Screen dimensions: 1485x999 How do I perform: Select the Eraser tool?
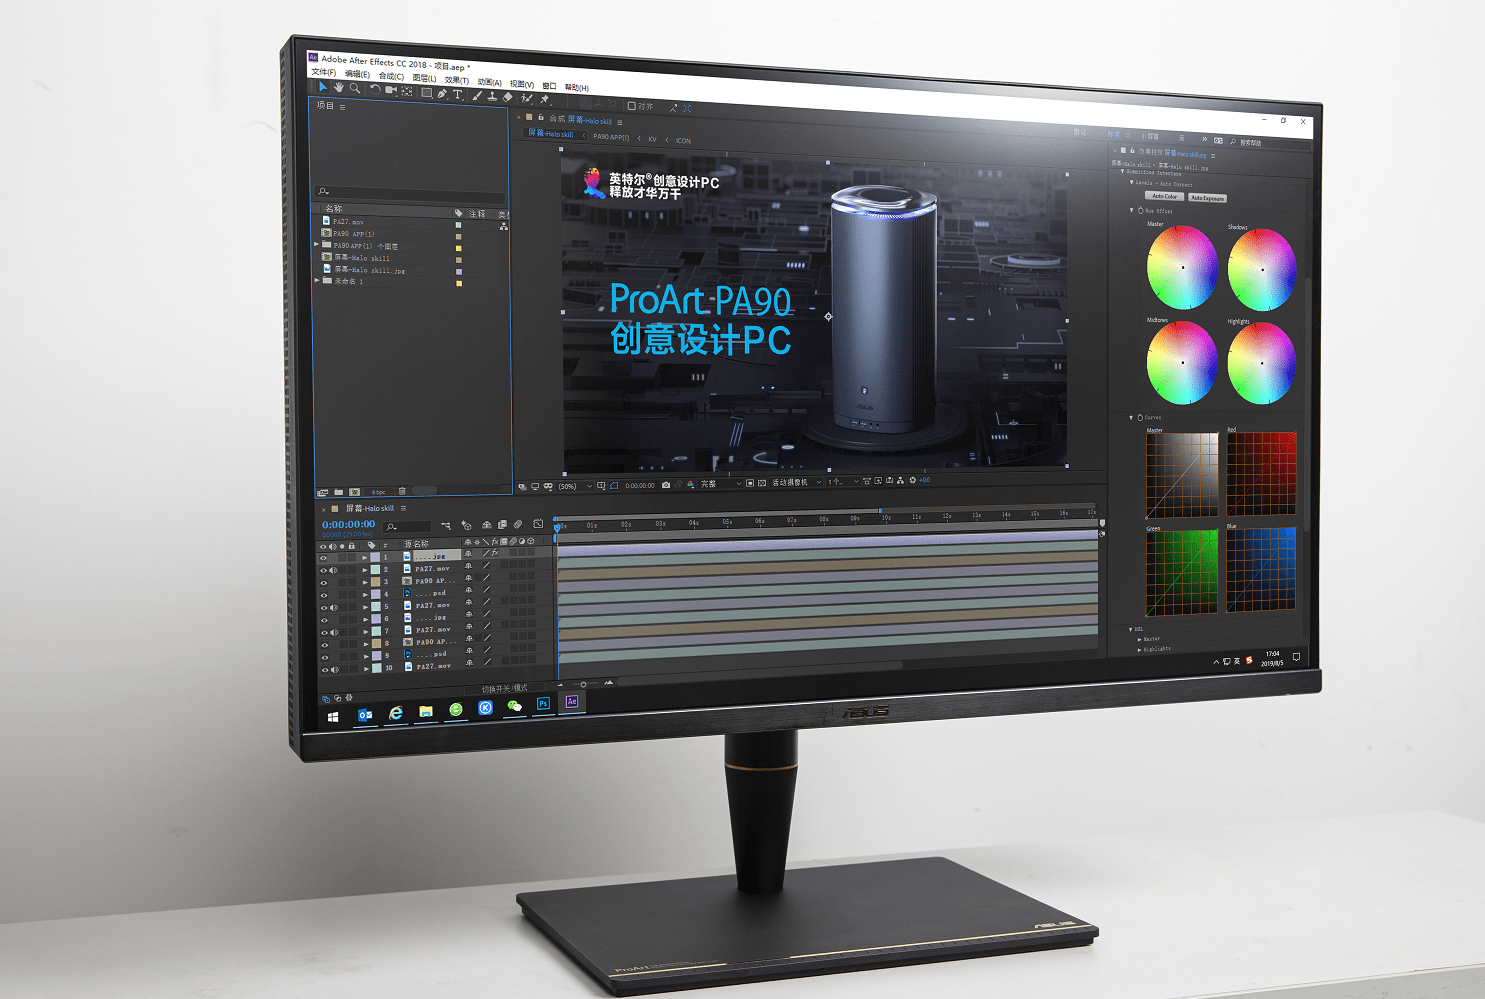[507, 97]
